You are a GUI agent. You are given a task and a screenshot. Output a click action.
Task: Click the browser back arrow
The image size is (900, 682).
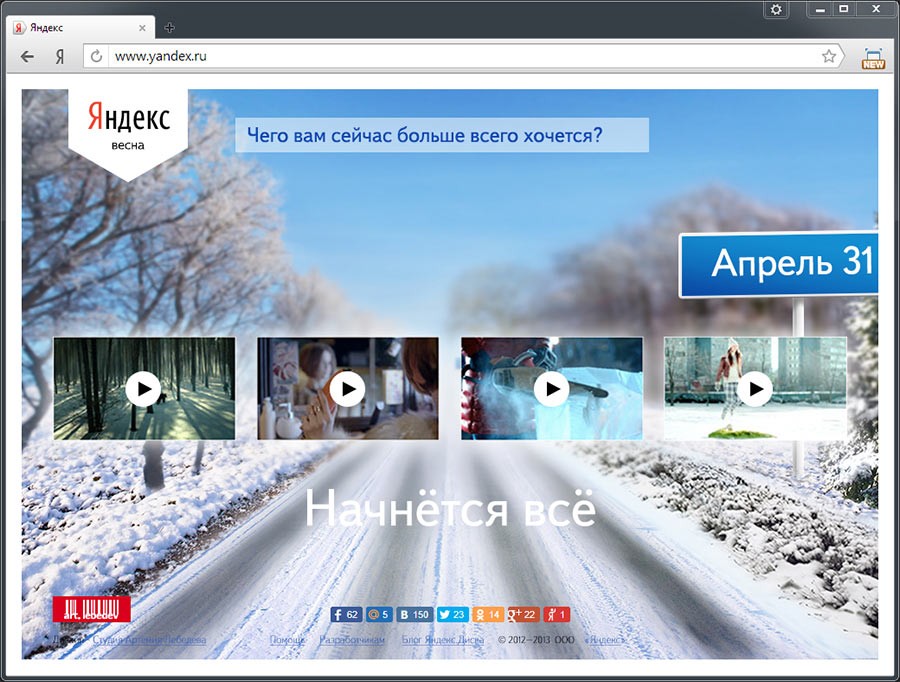tap(27, 57)
